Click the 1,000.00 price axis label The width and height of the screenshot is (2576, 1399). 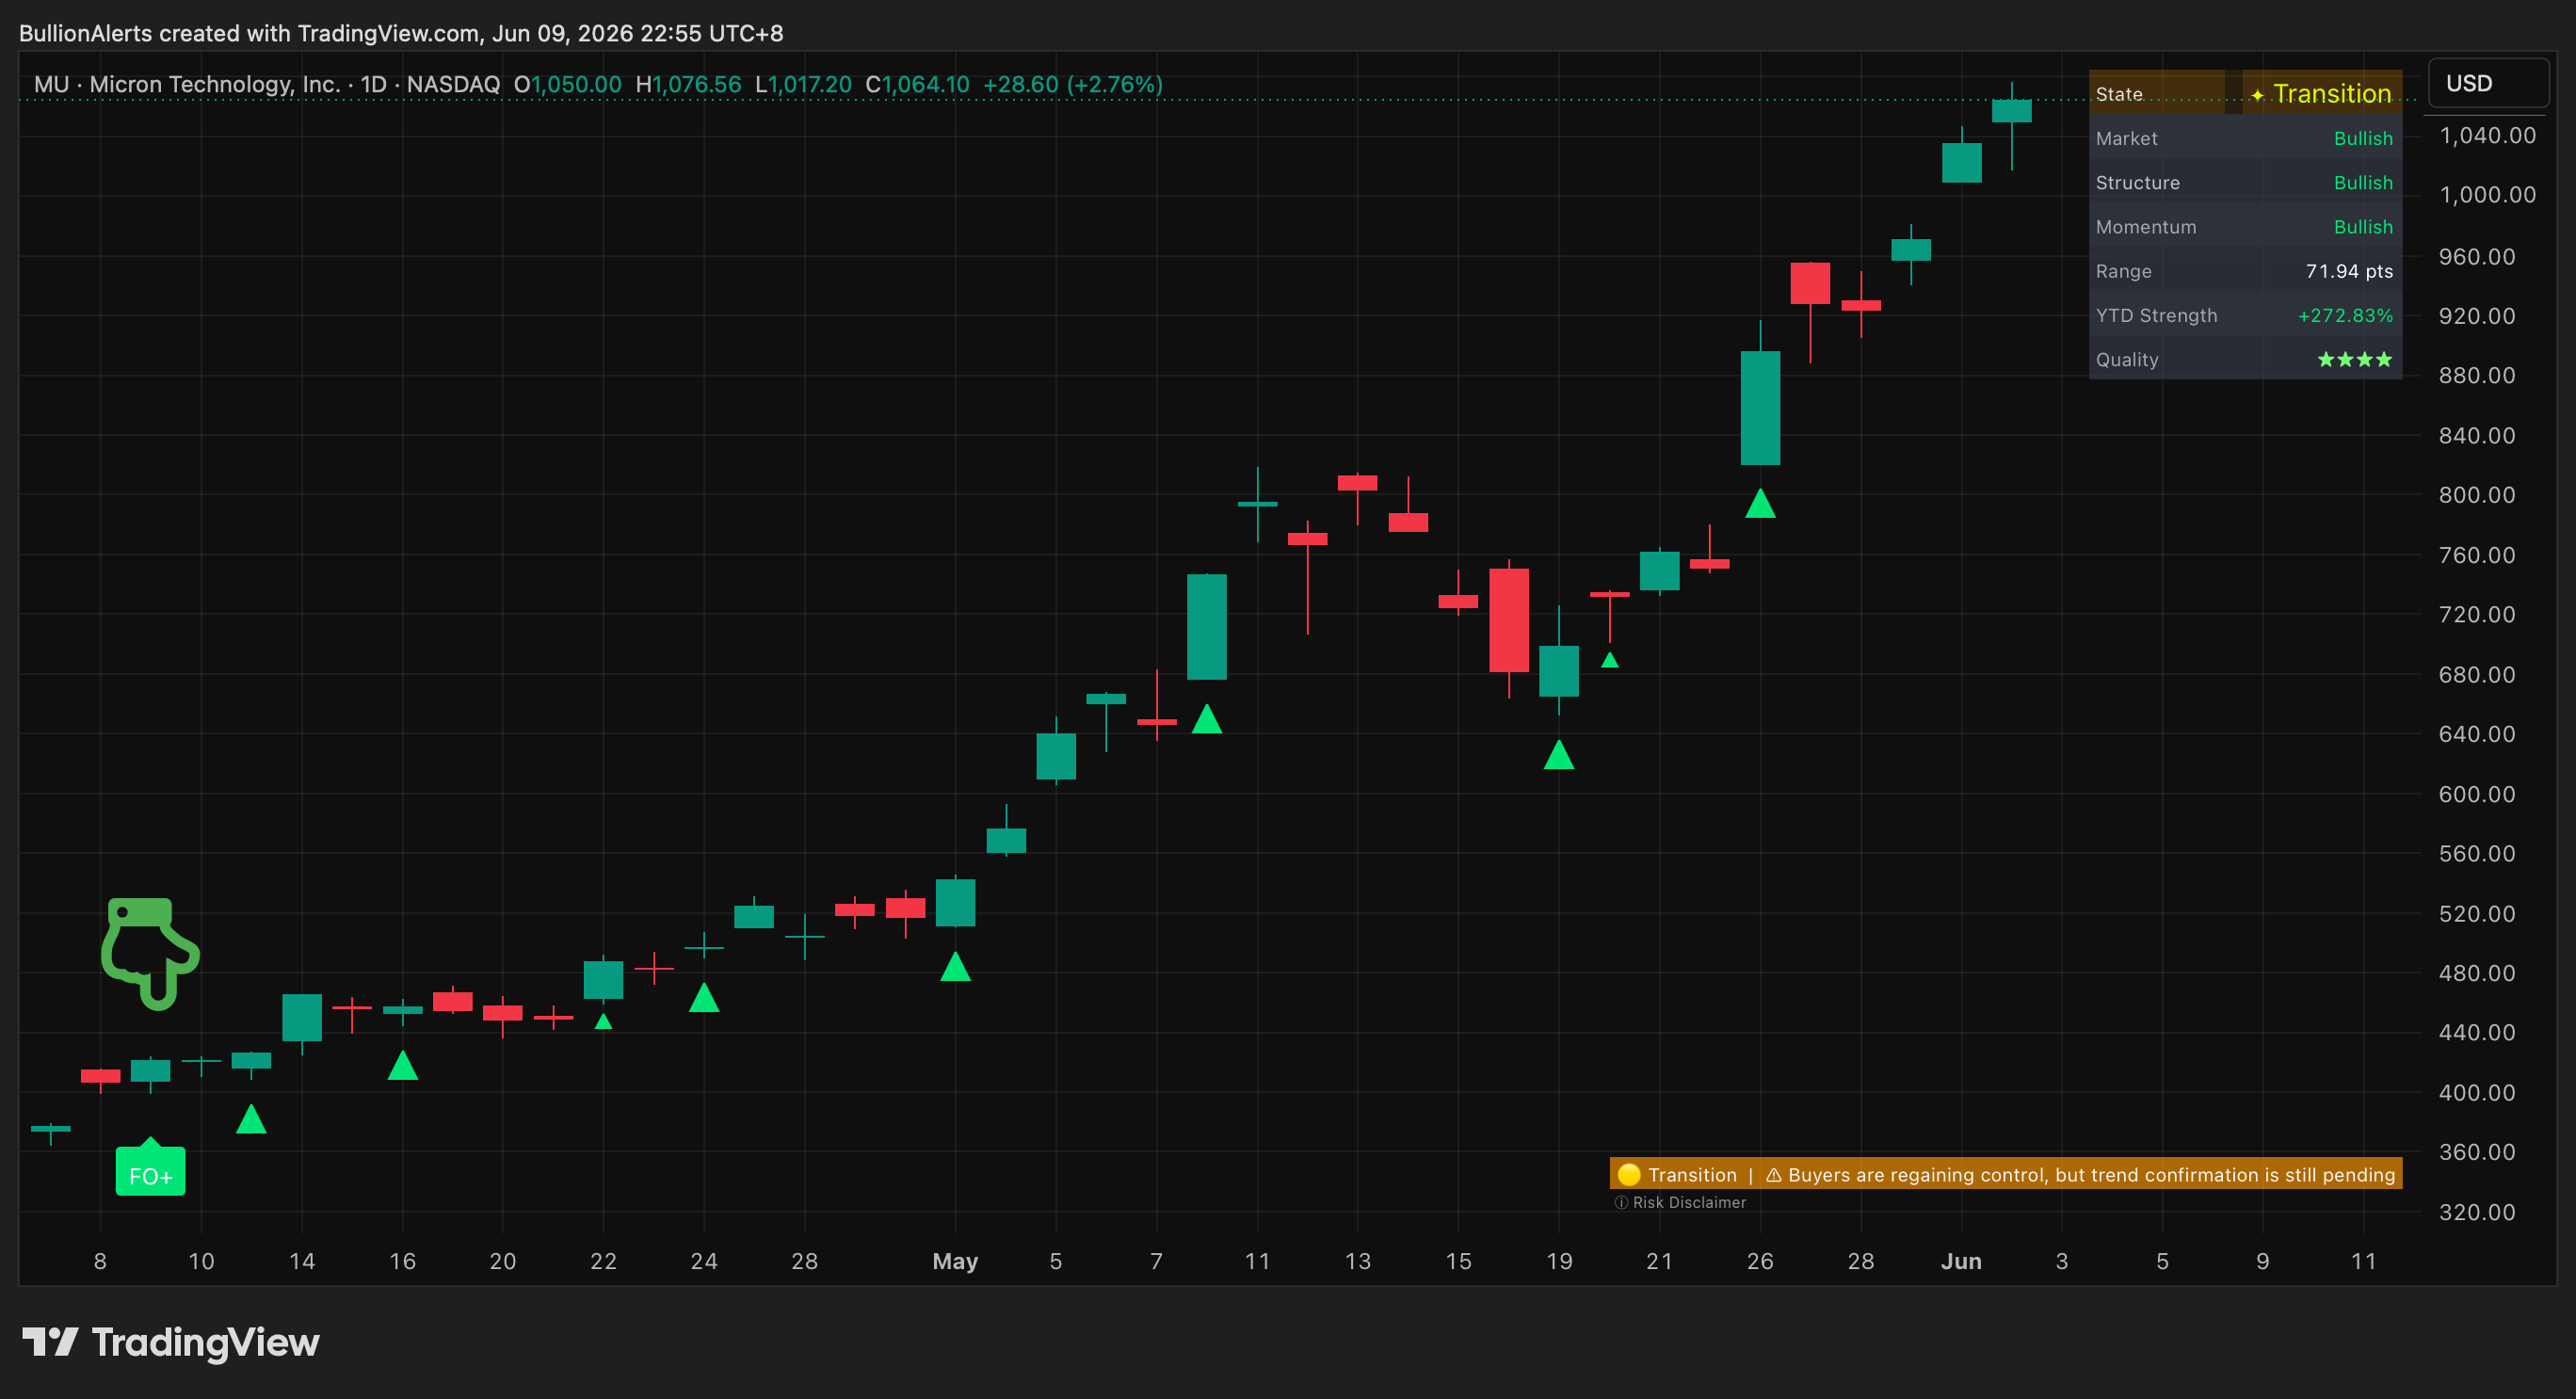click(2487, 194)
